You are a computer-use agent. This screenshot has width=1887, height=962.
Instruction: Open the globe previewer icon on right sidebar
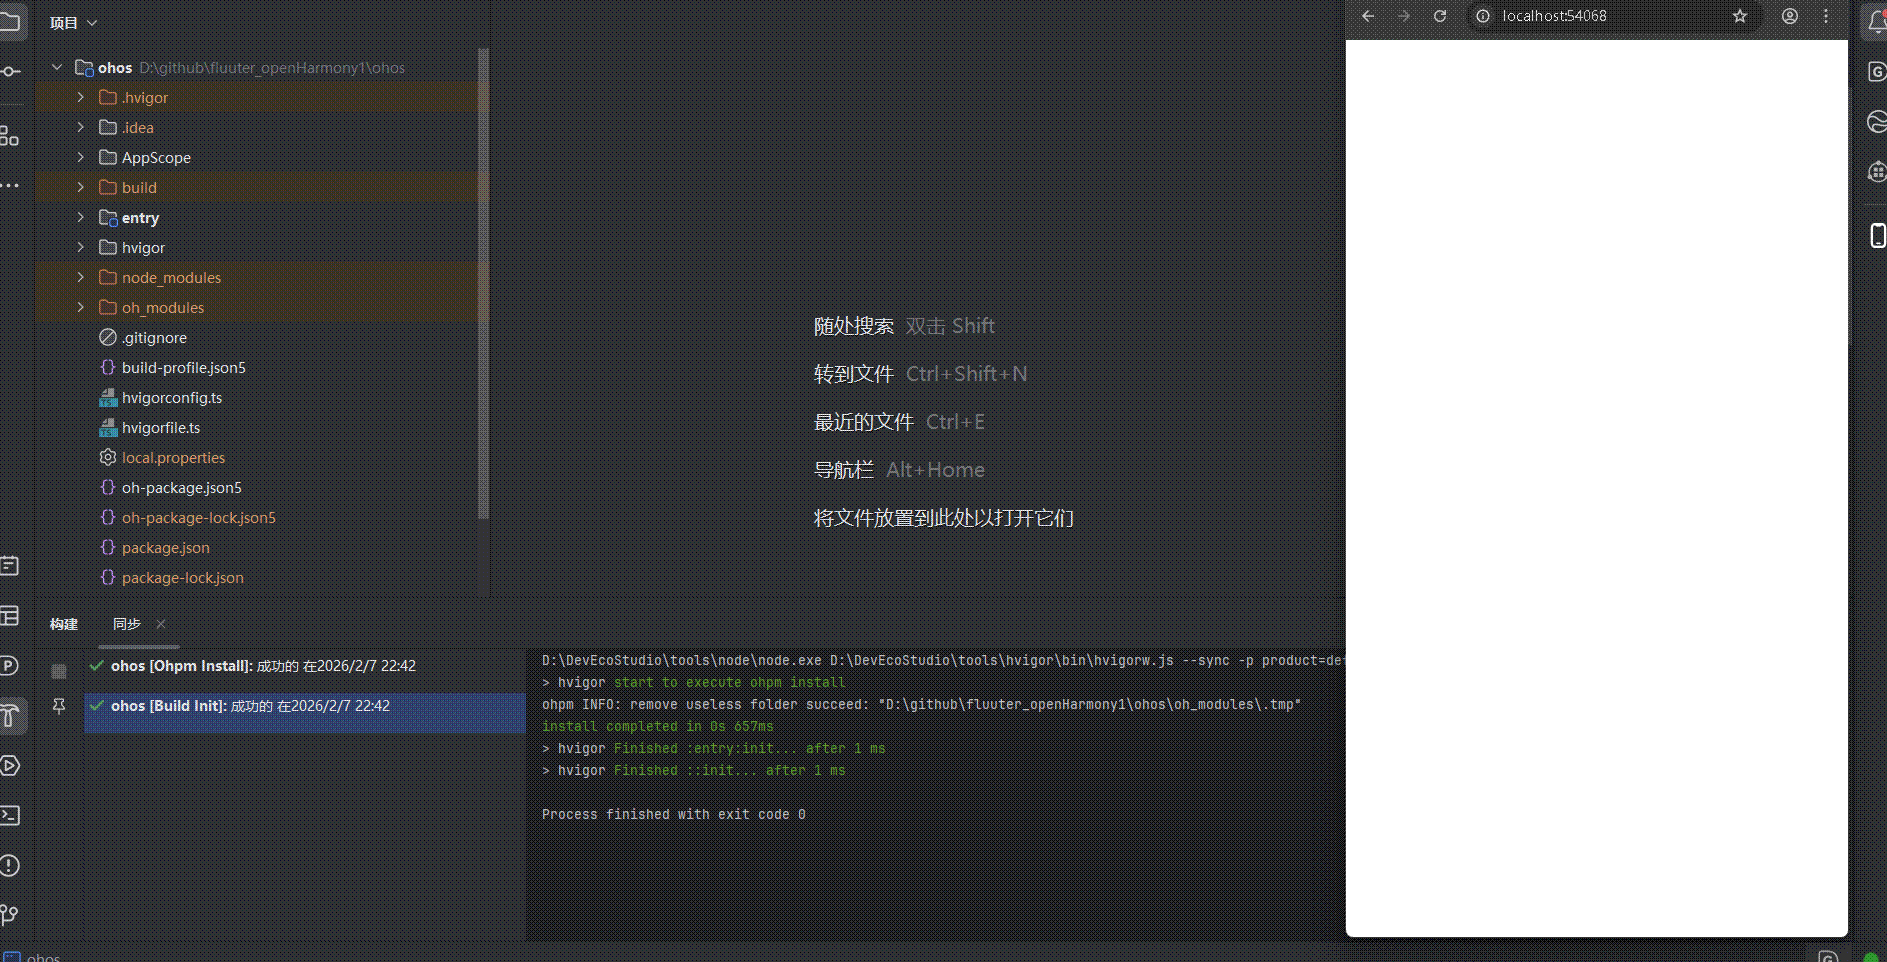[1876, 122]
